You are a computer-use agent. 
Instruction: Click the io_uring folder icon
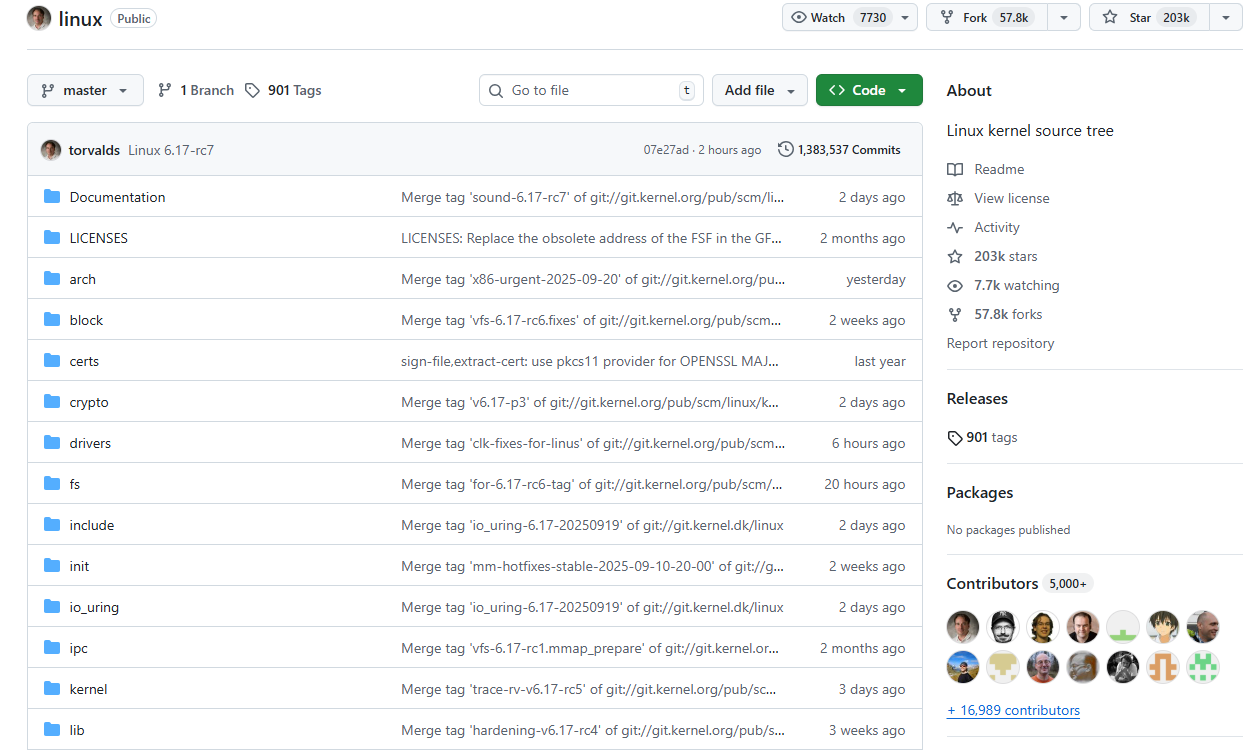click(x=52, y=607)
